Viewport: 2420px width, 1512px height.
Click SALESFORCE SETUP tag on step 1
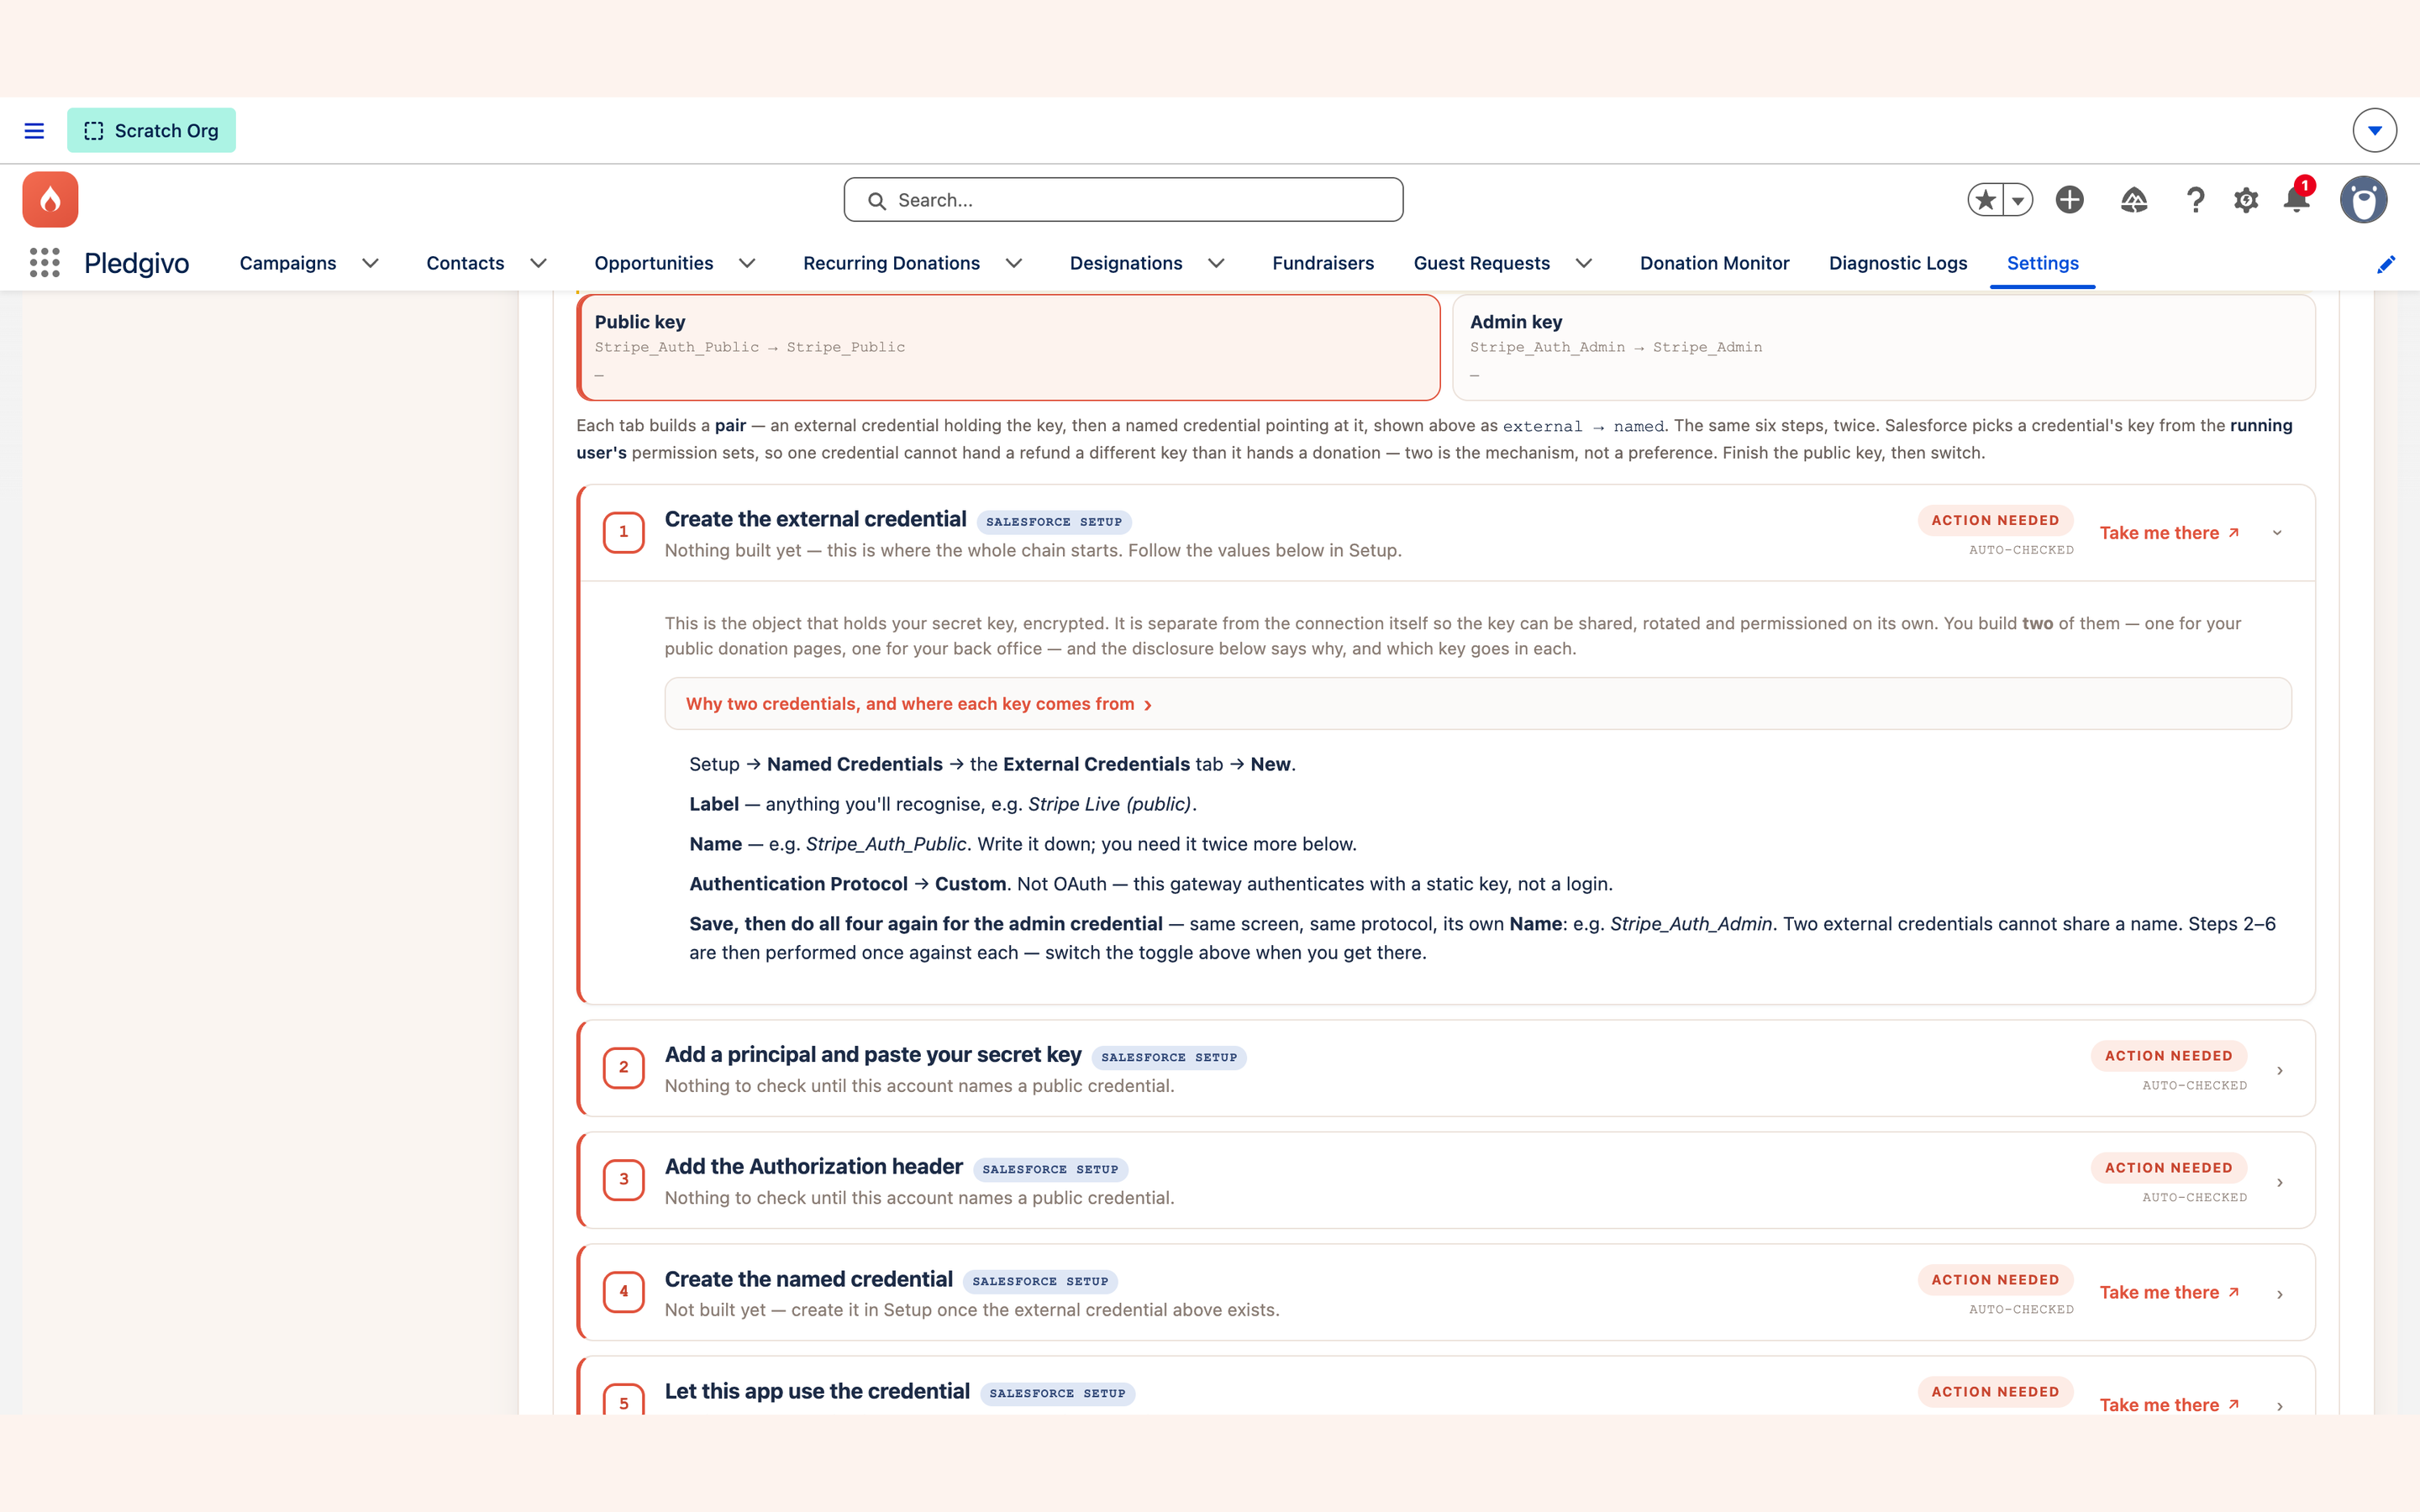[x=1054, y=522]
